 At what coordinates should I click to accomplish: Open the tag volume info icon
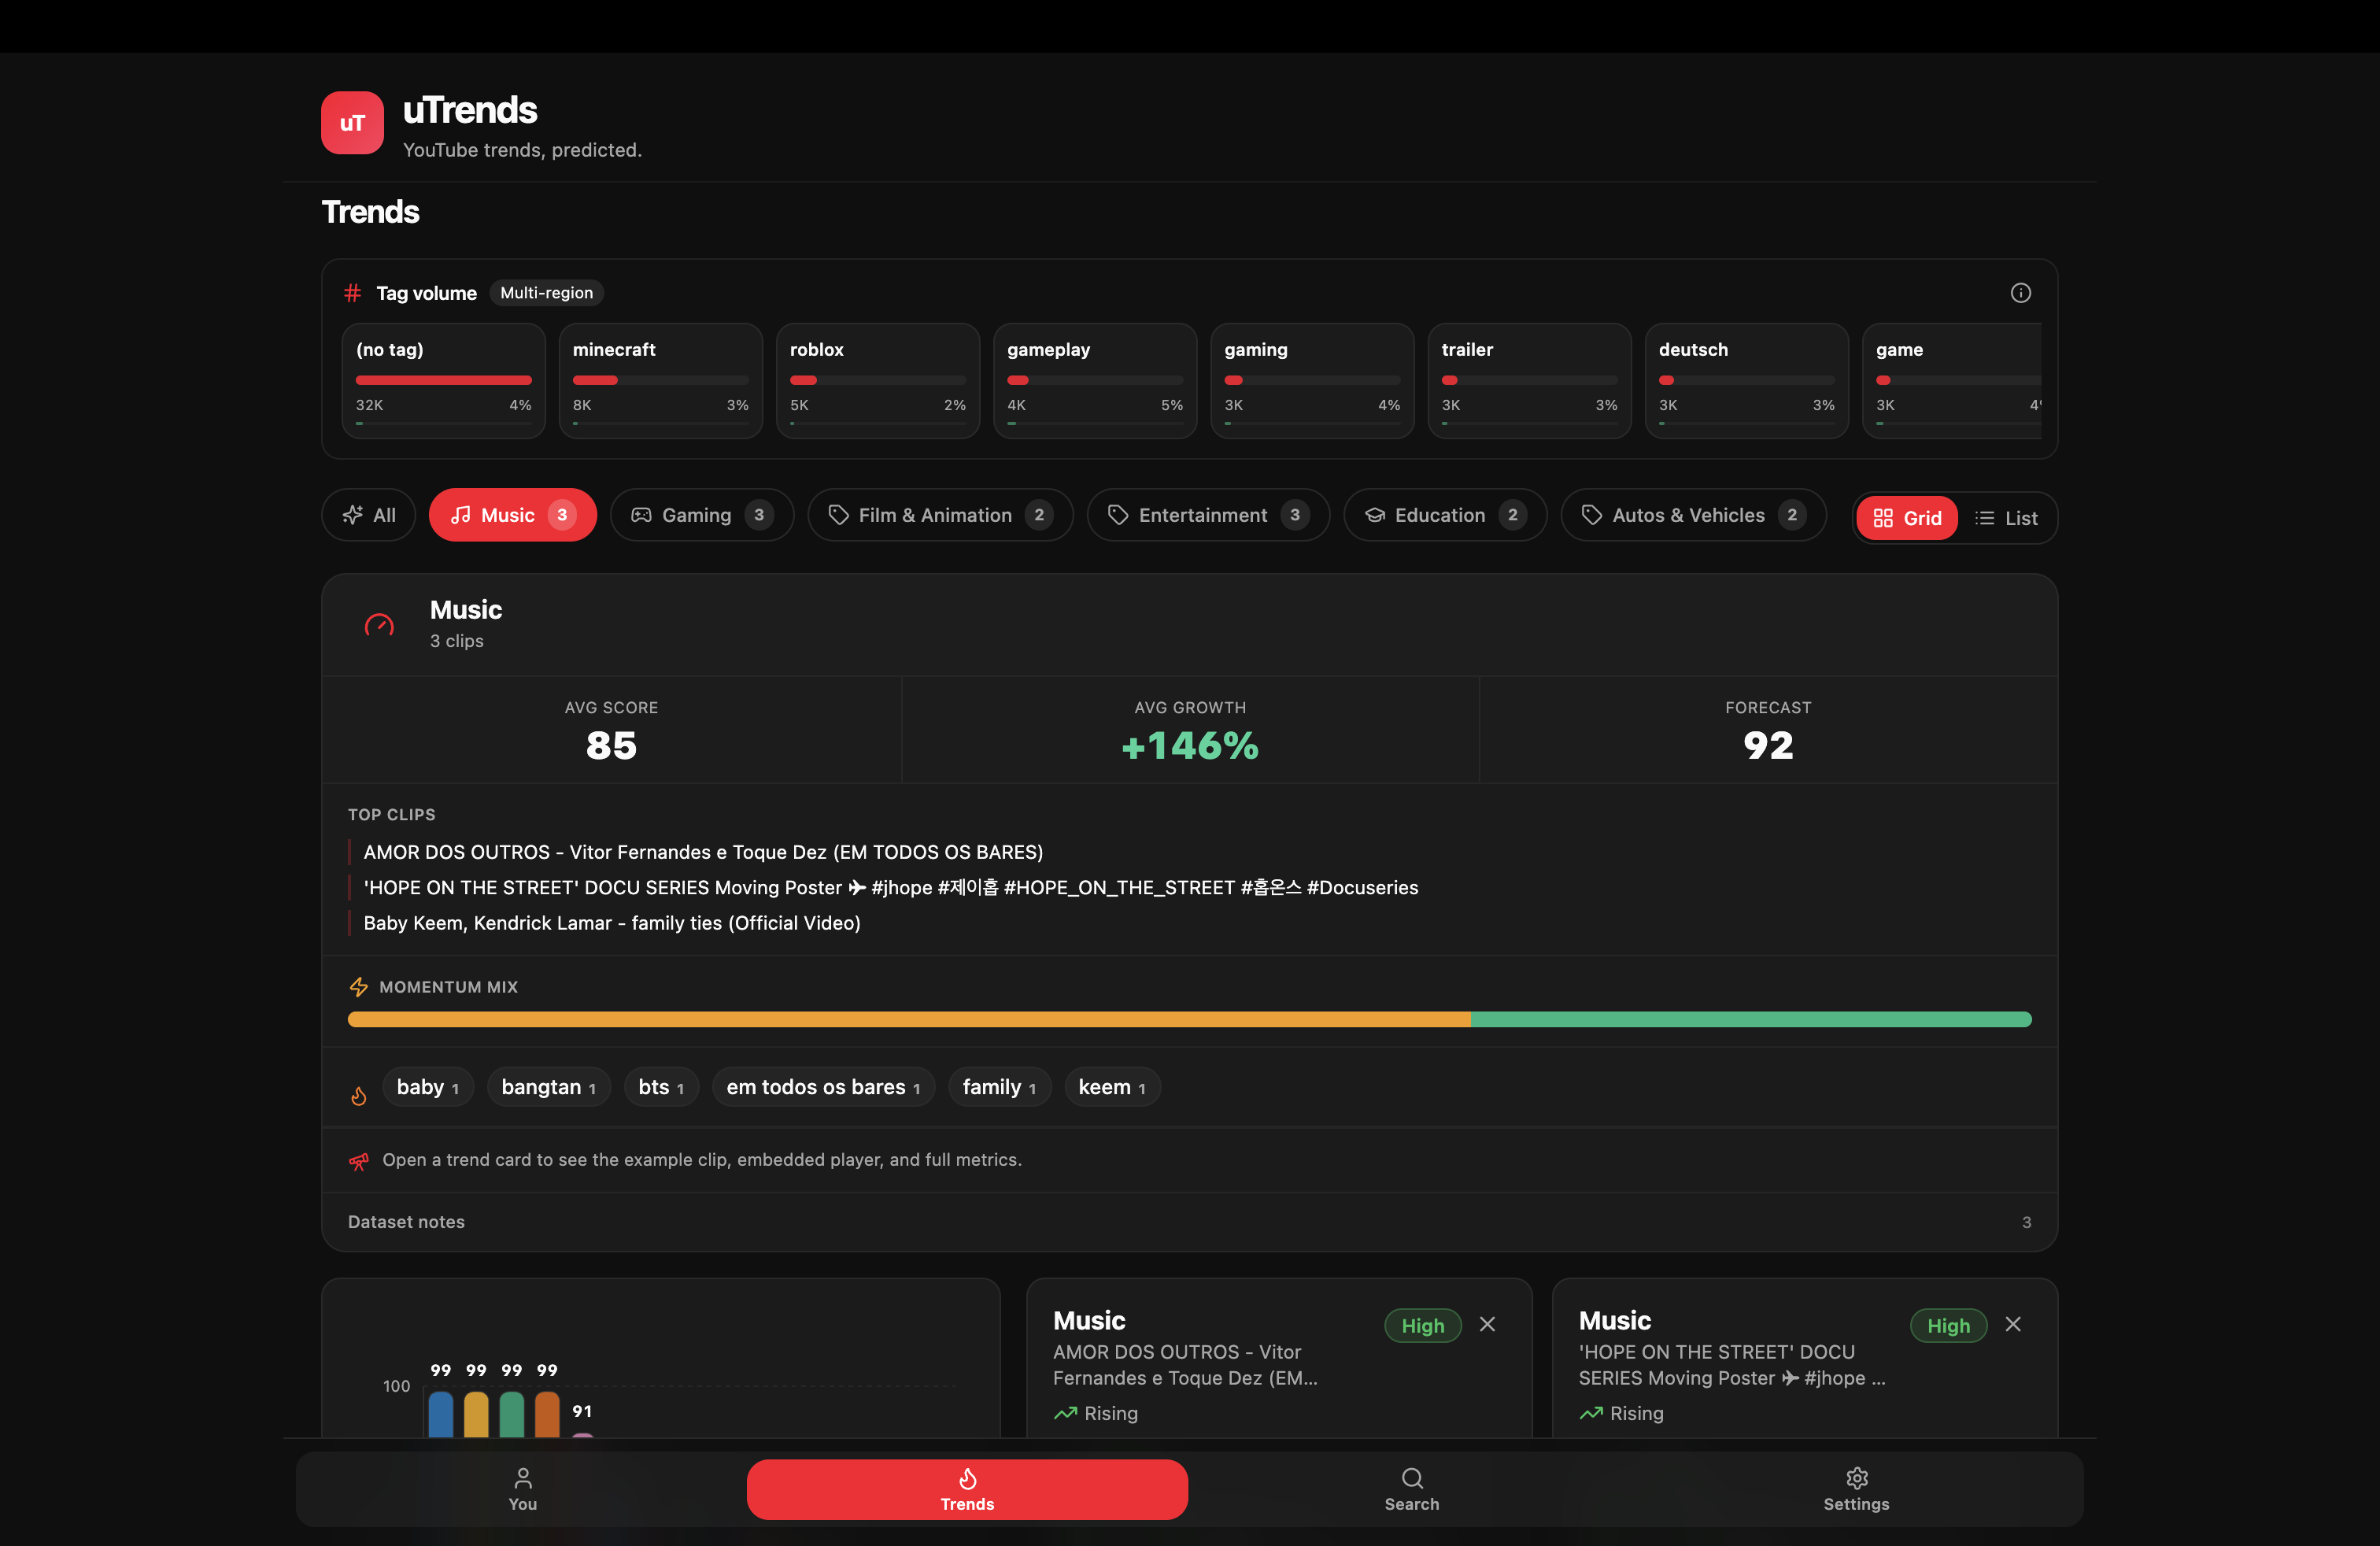click(x=2020, y=293)
